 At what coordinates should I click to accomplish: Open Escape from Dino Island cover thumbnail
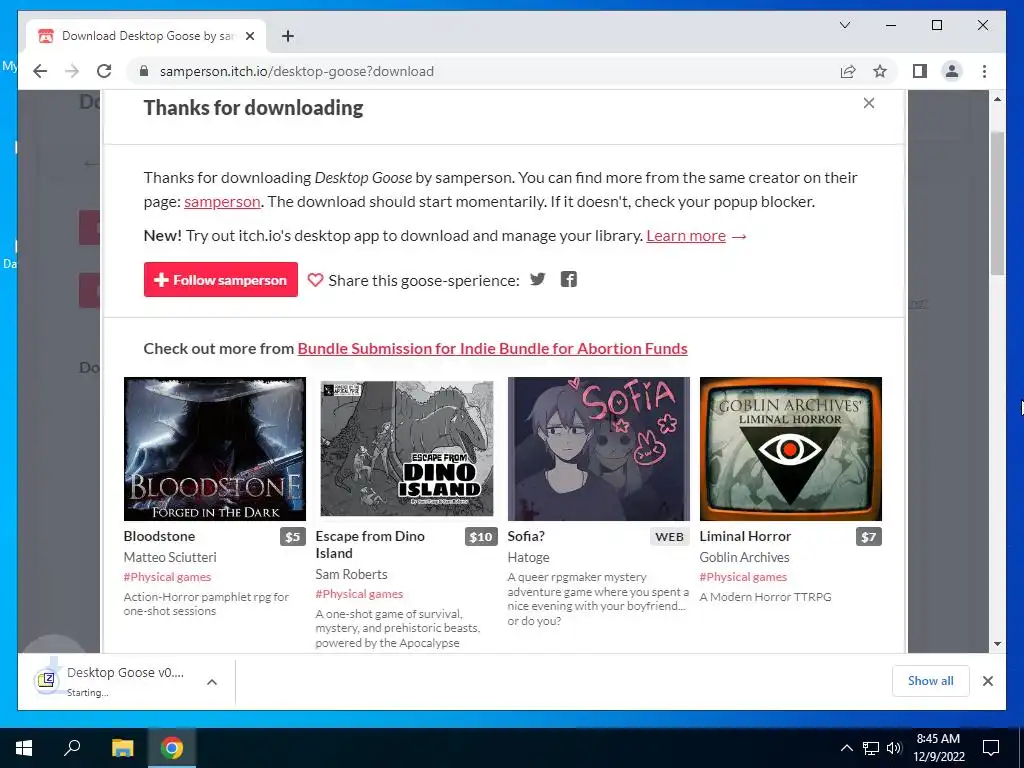pos(407,449)
